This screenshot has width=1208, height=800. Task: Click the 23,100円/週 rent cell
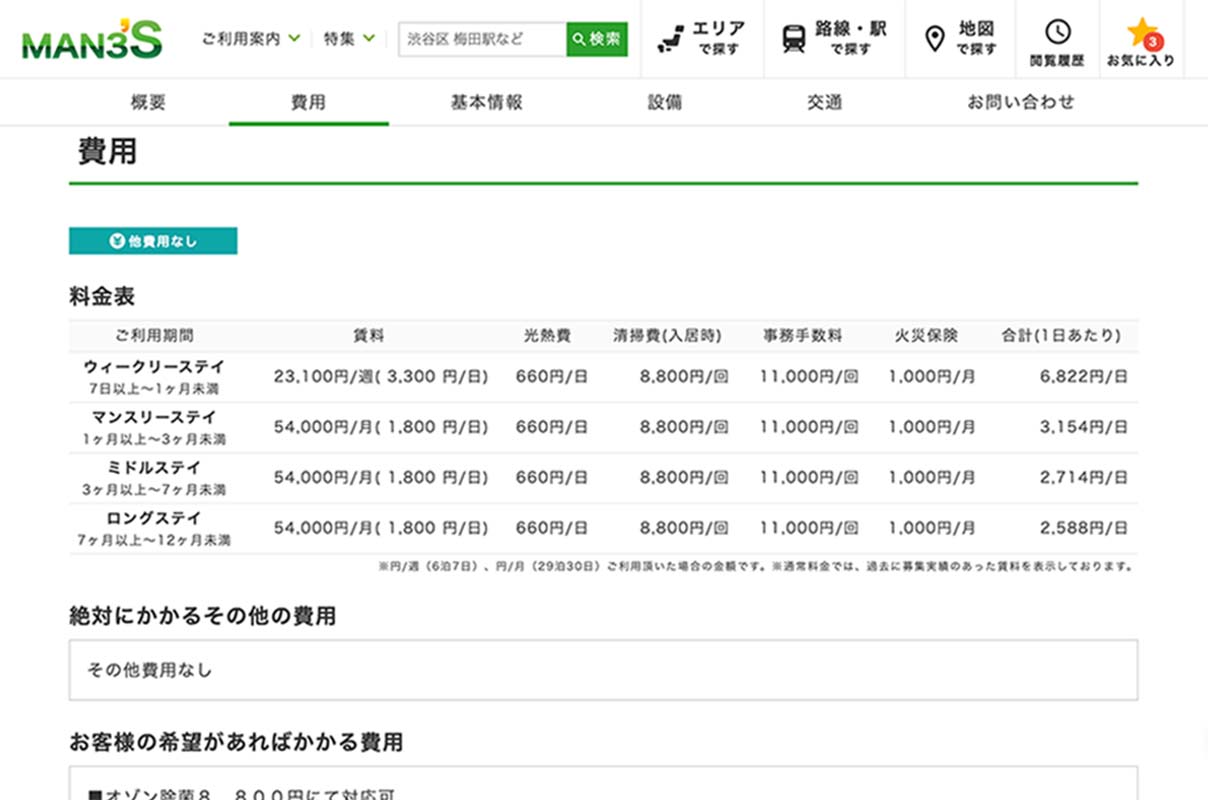pyautogui.click(x=381, y=377)
